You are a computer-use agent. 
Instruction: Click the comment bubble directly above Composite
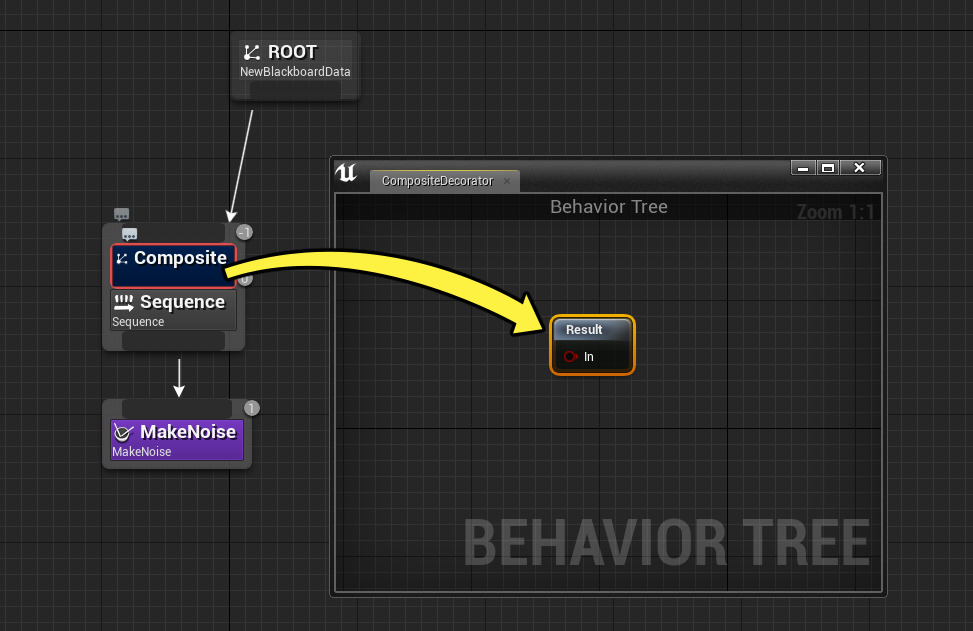coord(129,234)
